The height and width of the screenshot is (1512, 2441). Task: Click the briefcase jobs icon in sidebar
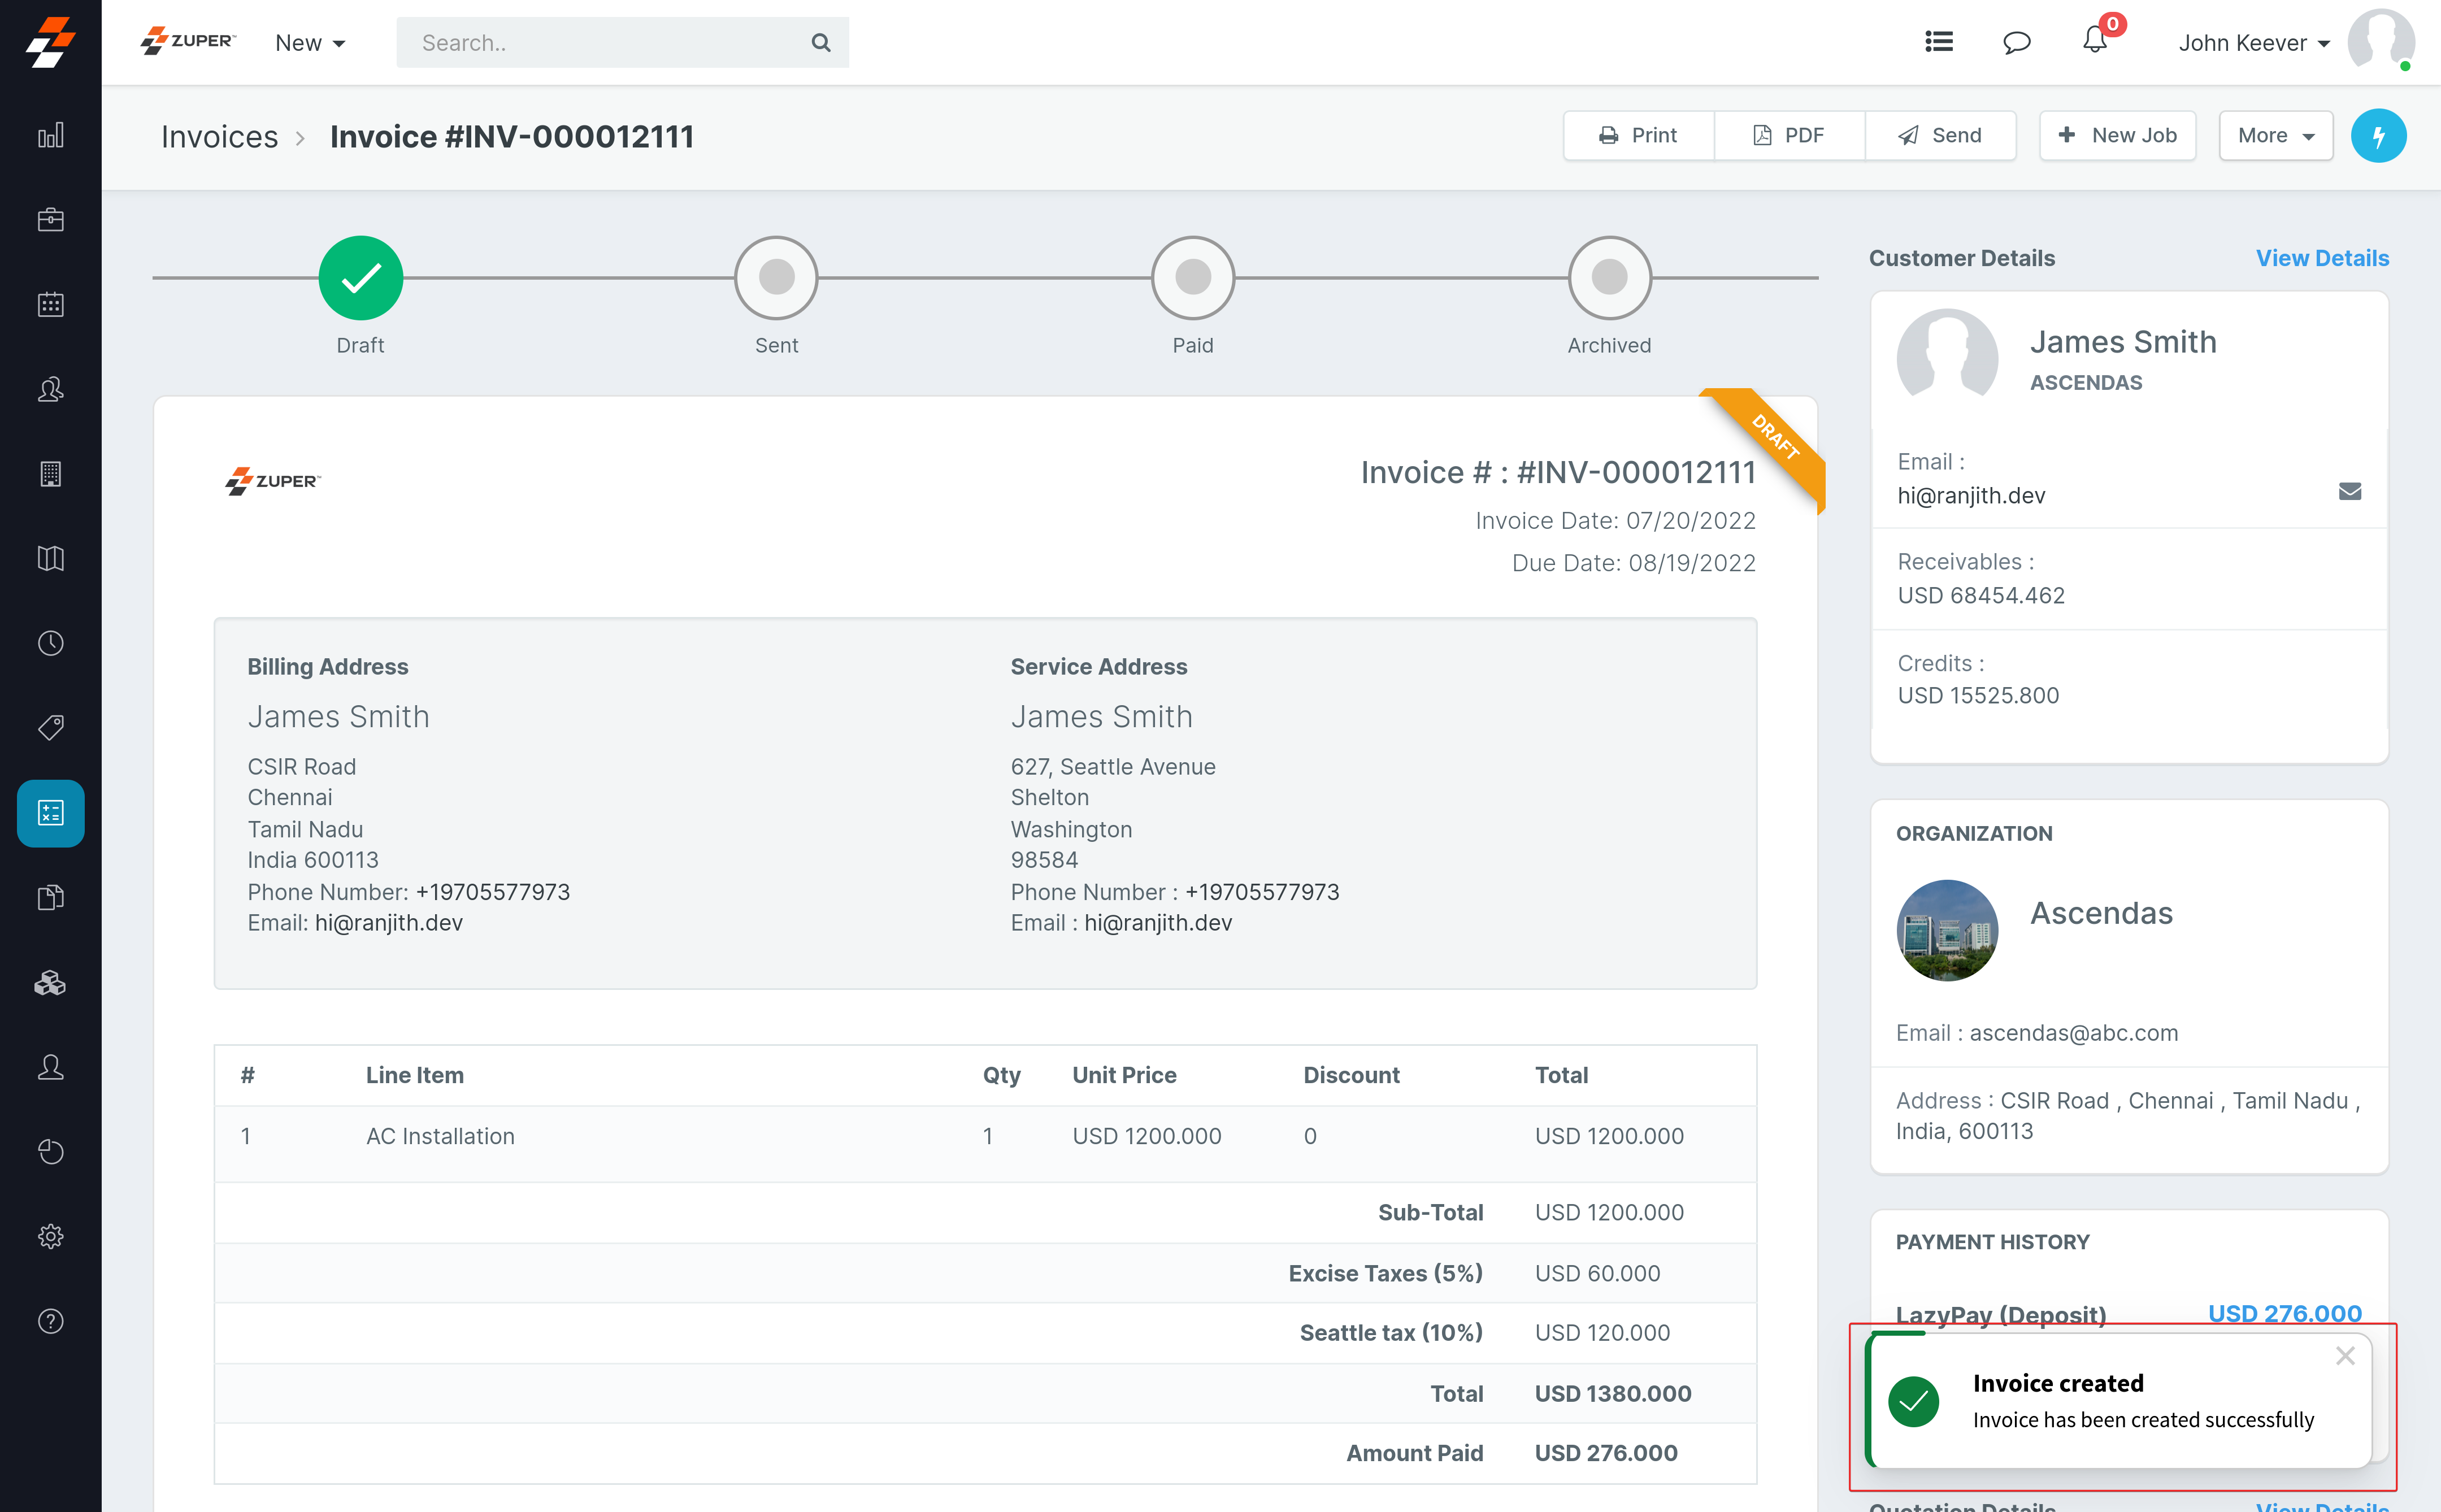[50, 220]
